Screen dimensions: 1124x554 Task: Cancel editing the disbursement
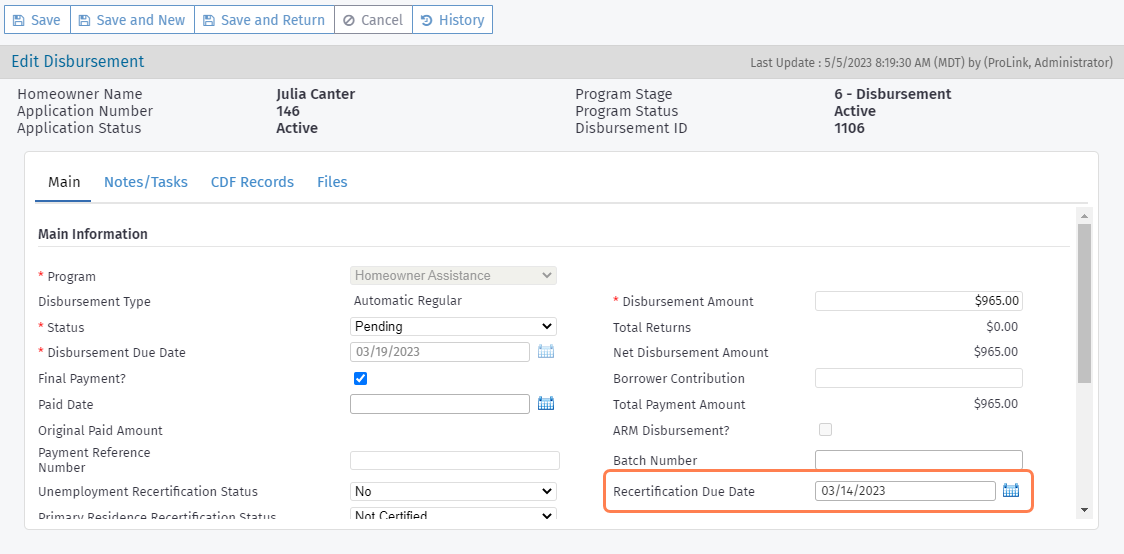(372, 20)
